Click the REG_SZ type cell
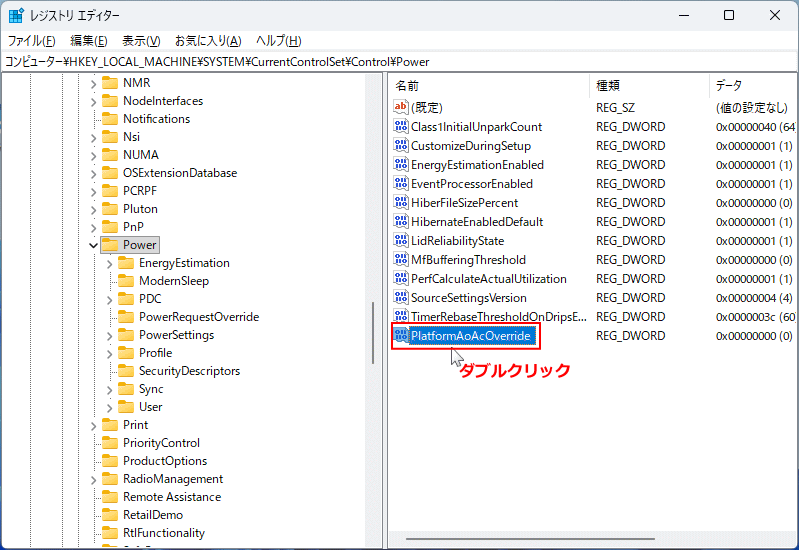This screenshot has height=550, width=799. (615, 108)
